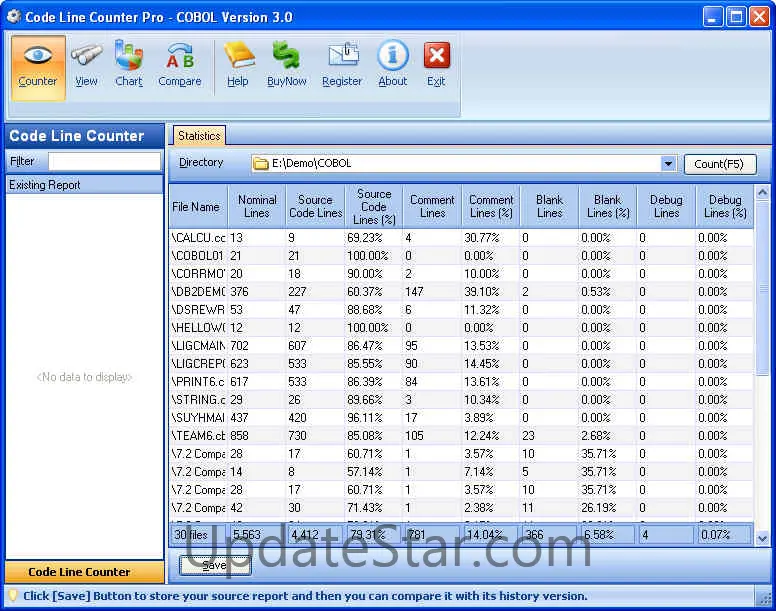Click the 30 files total cell

click(197, 535)
